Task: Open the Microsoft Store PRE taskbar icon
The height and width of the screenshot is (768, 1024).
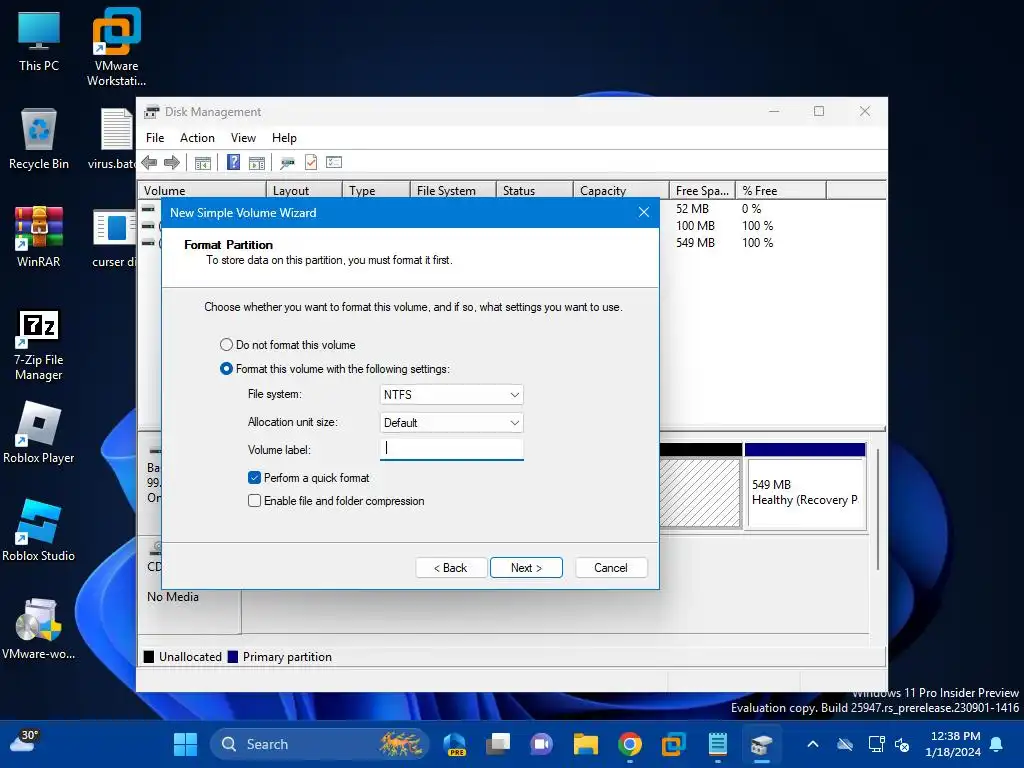Action: pyautogui.click(x=455, y=744)
